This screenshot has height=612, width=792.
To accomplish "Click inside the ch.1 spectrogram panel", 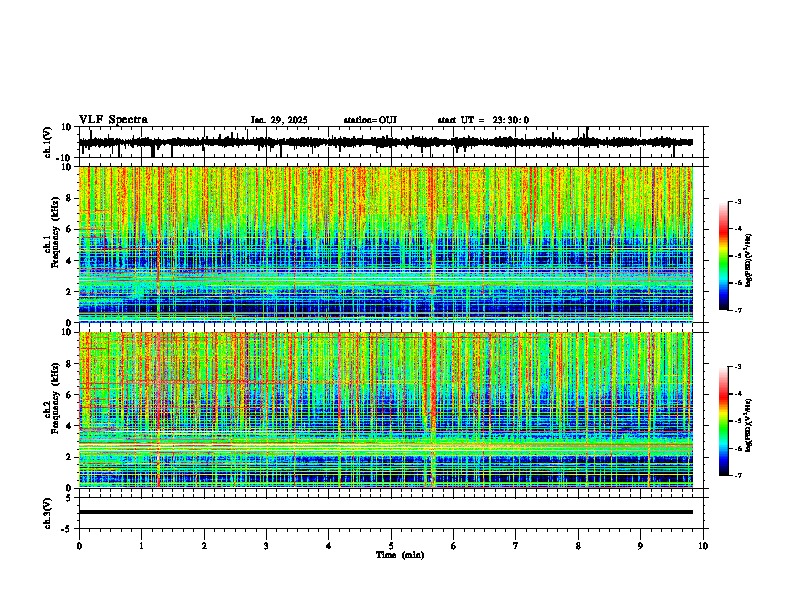I will (390, 244).
